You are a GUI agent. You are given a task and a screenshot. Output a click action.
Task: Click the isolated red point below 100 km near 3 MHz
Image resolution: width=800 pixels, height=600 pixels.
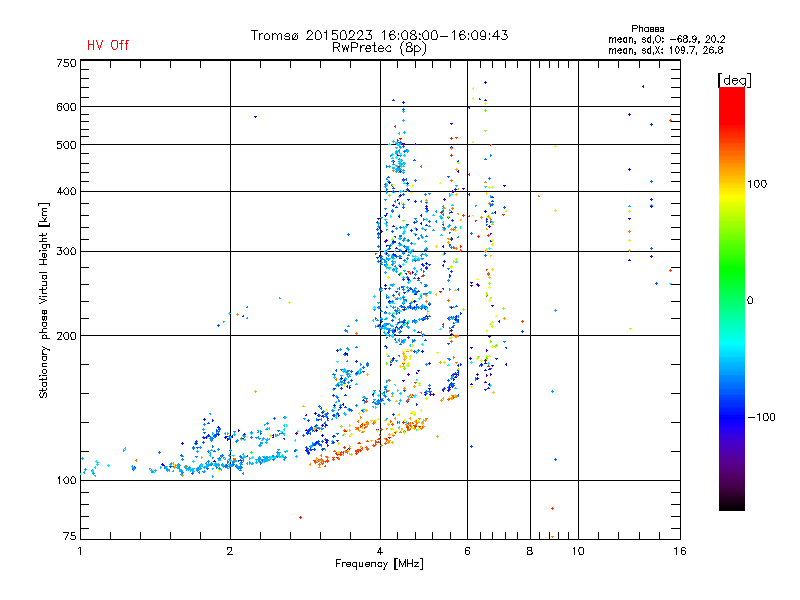301,517
